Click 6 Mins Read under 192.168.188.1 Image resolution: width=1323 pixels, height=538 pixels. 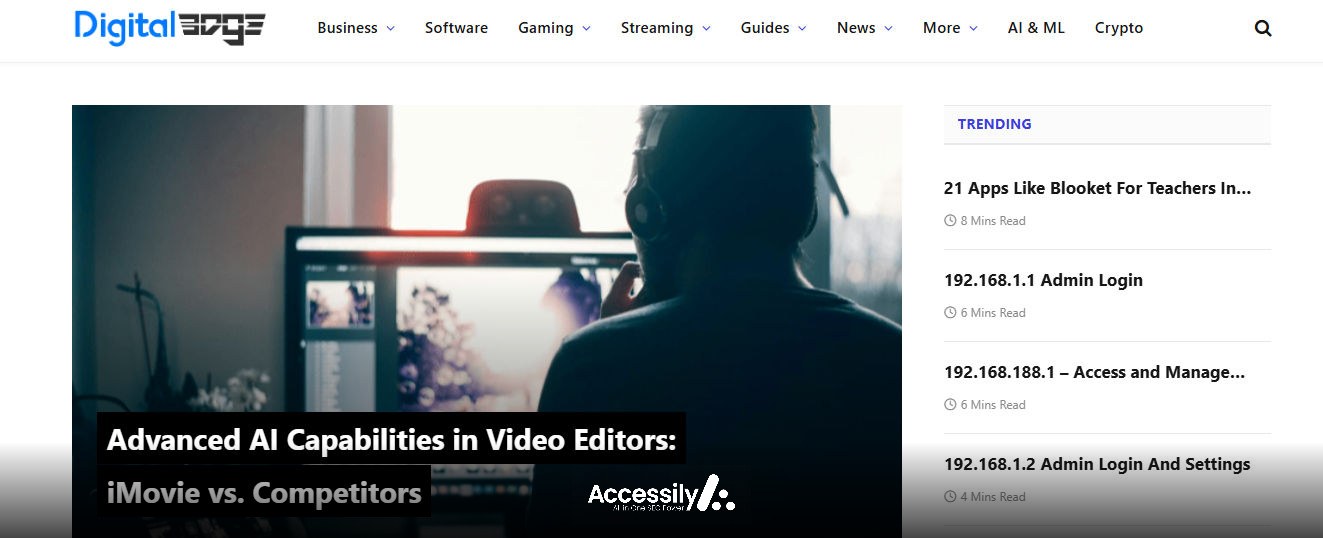[993, 405]
